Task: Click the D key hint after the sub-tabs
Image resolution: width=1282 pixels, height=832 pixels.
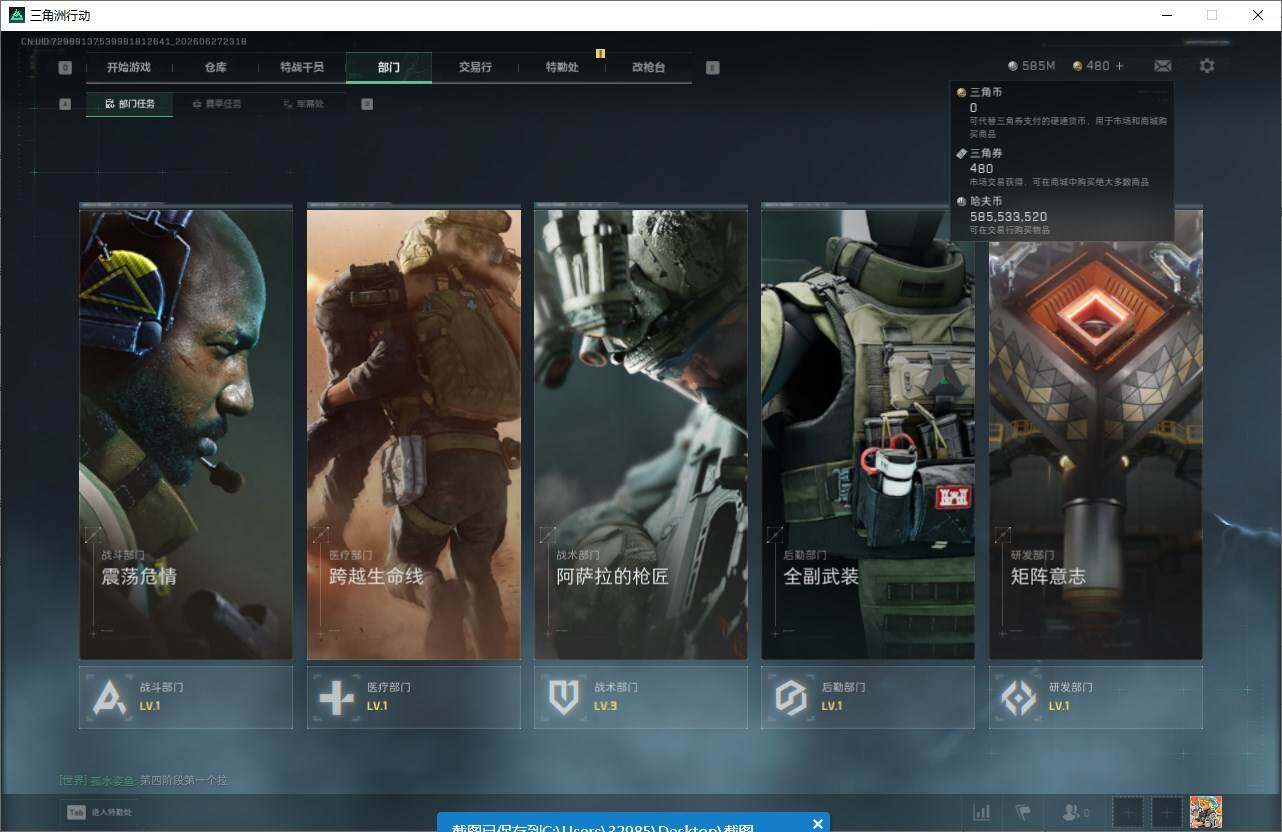Action: (x=367, y=104)
